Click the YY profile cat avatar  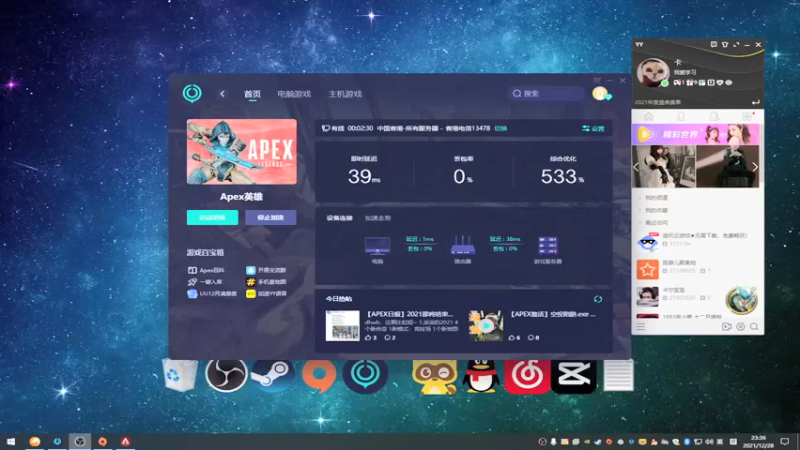653,72
